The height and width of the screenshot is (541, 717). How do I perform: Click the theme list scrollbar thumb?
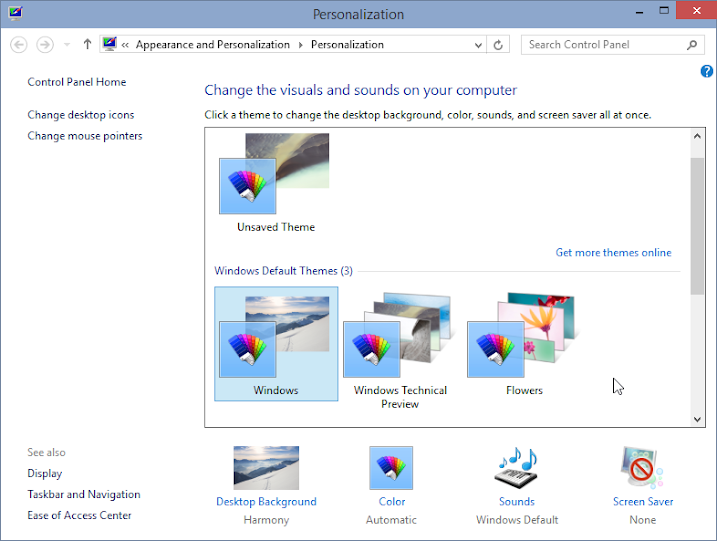697,226
